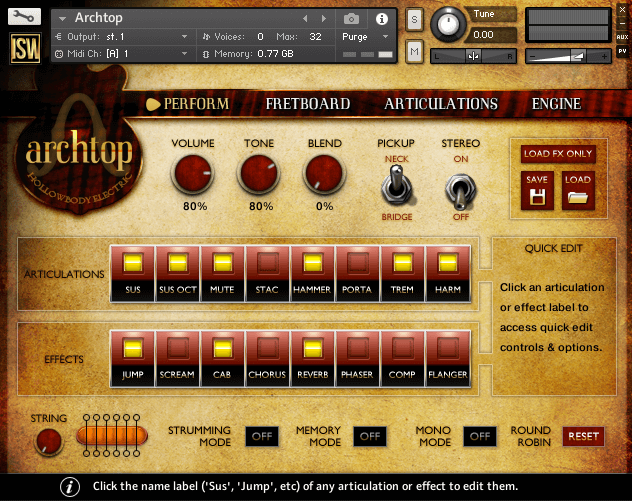Enable the STAC articulation
This screenshot has width=632, height=501.
click(267, 263)
